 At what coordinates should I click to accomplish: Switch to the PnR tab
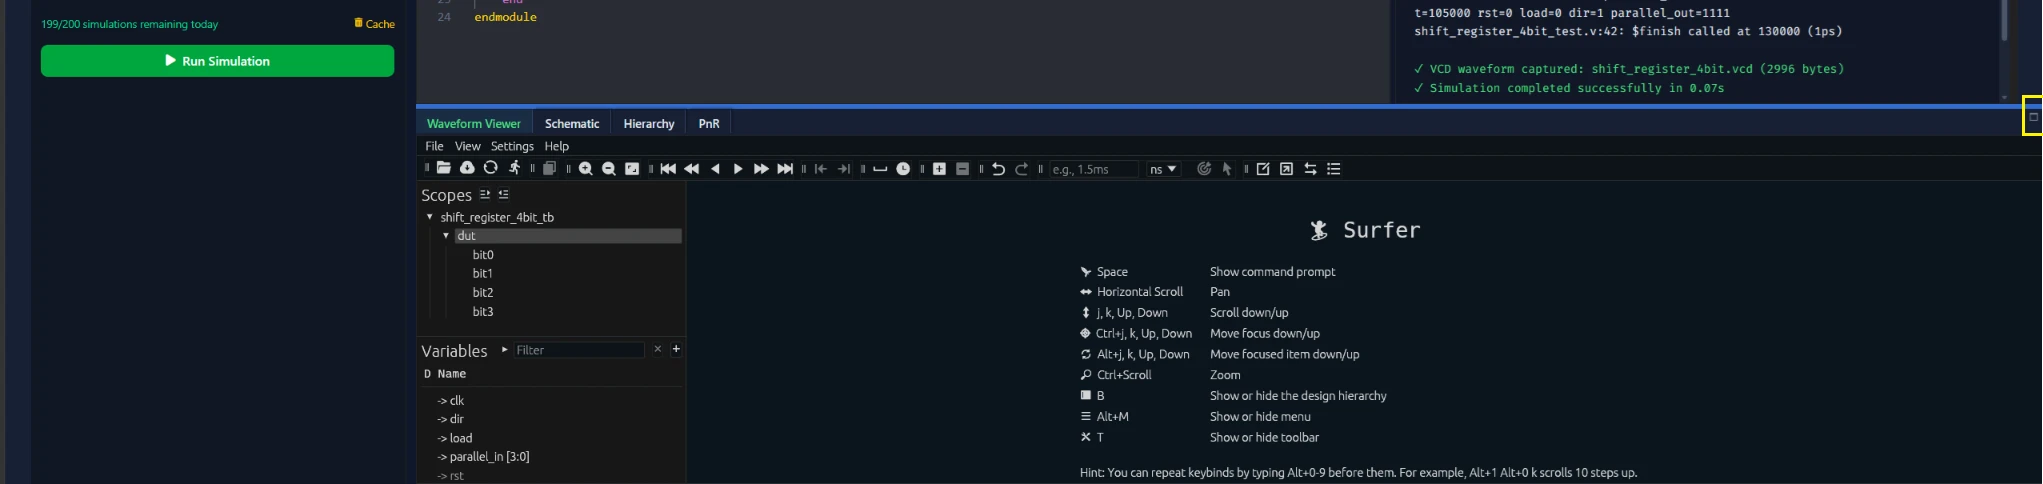coord(709,123)
